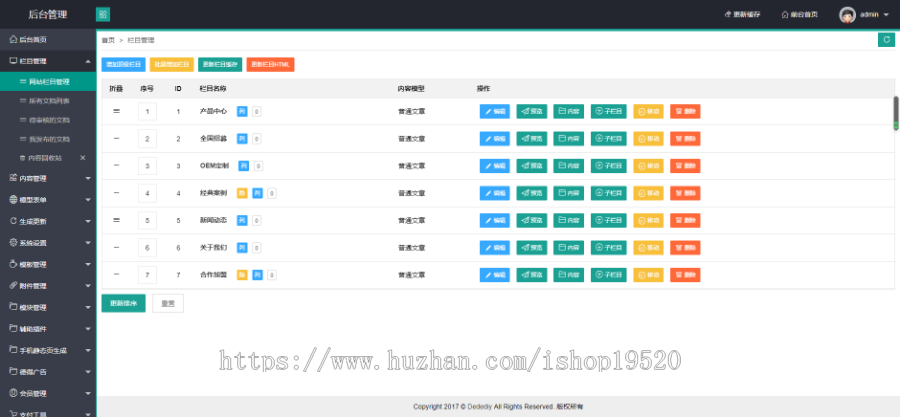Viewport: 900px width, 417px height.
Task: Open 内容 for the 经典案例 row
Action: pos(568,193)
